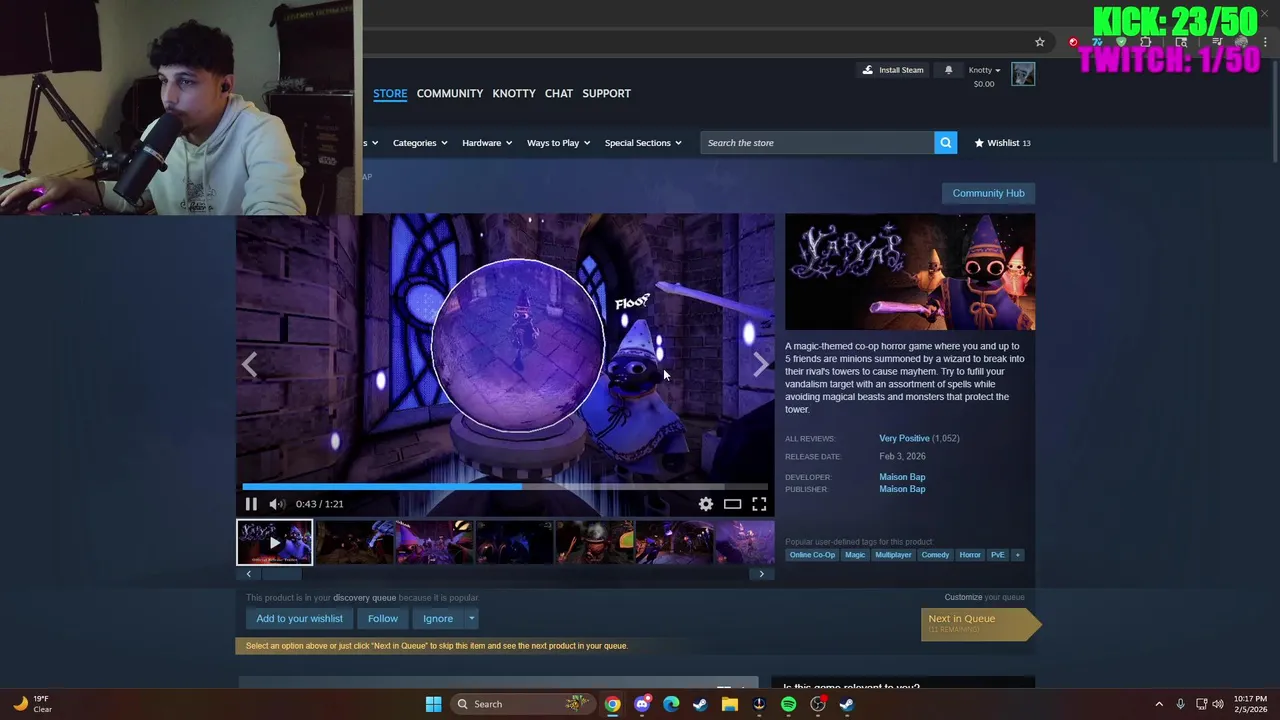
Task: Open developer Maison Bap link
Action: point(902,477)
